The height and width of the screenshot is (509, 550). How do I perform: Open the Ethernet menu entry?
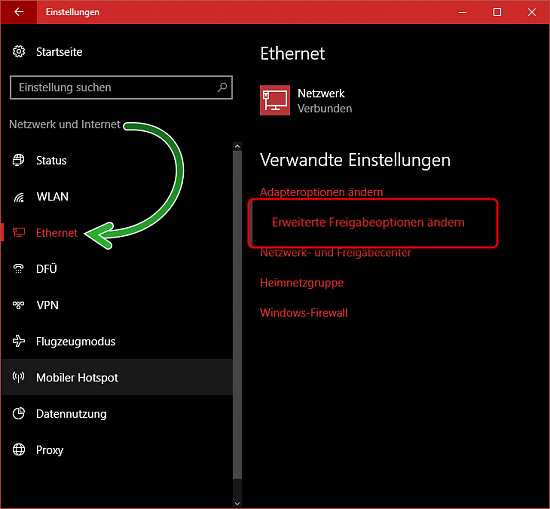pos(118,233)
